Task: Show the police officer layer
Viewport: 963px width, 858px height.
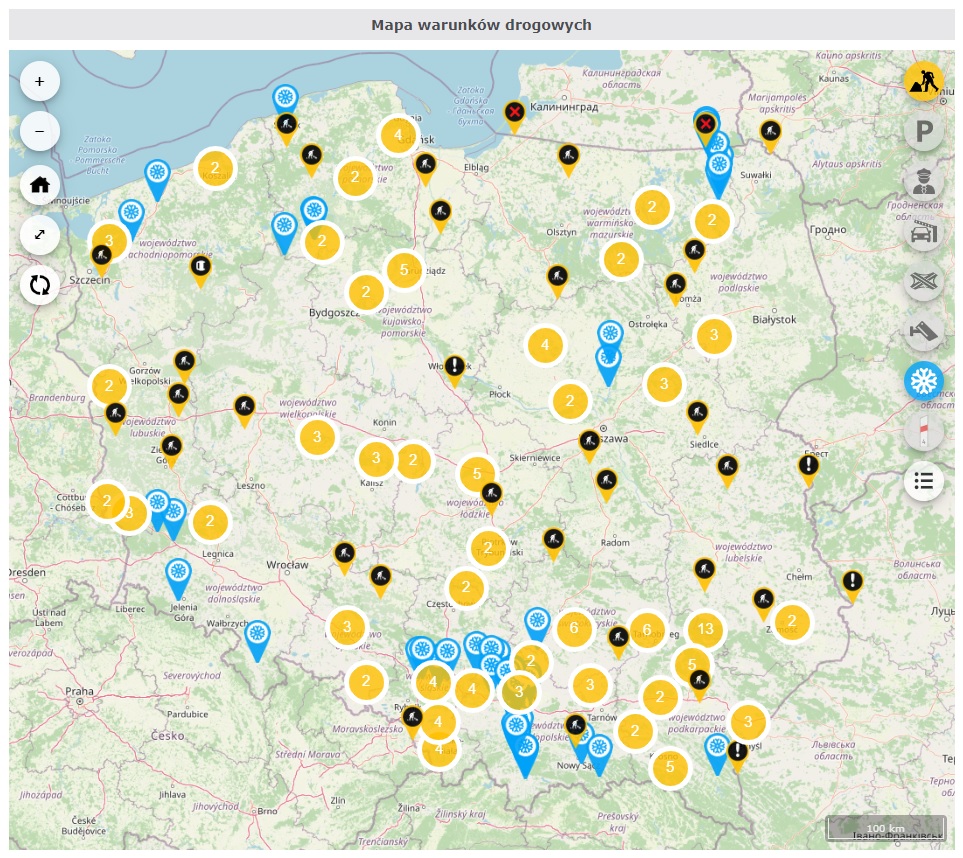Action: tap(923, 182)
